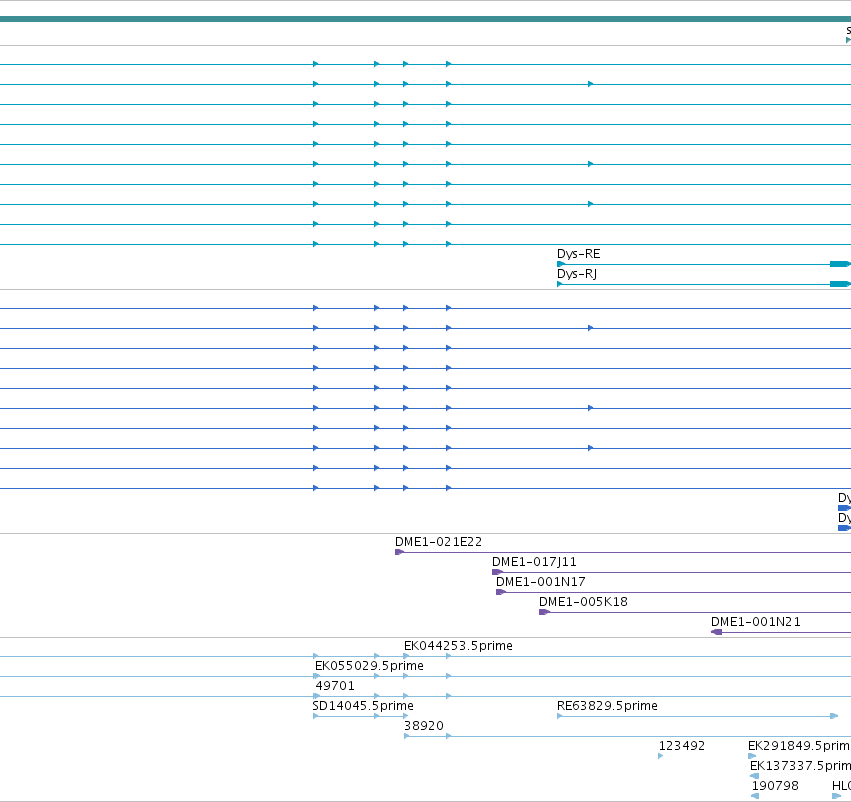Viewport: 851px width, 802px height.
Task: Select the DME1-021E22 feature label
Action: coord(438,542)
